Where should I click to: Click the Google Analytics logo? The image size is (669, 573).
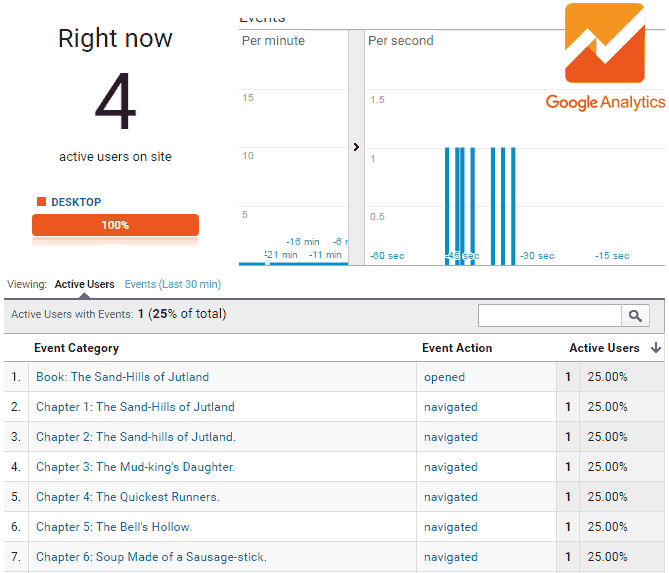point(605,59)
